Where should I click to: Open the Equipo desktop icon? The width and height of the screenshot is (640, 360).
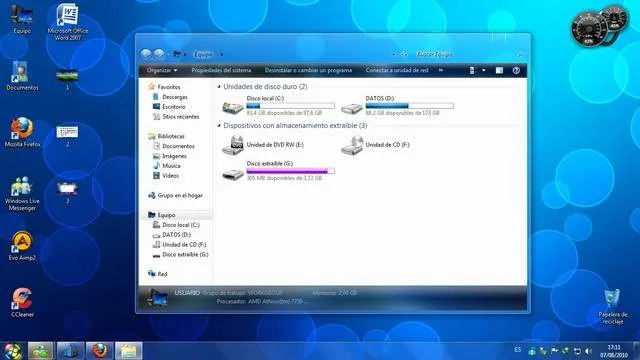pyautogui.click(x=22, y=19)
